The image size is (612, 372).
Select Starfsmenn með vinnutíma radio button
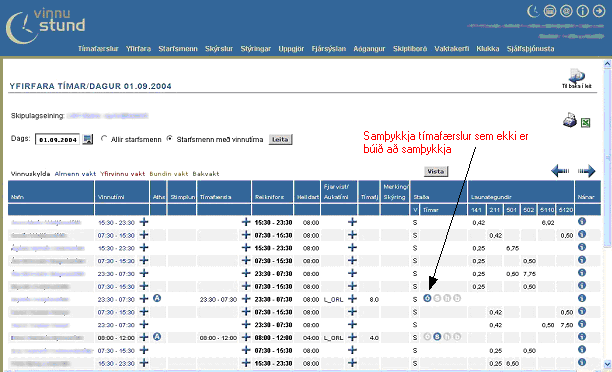[169, 139]
